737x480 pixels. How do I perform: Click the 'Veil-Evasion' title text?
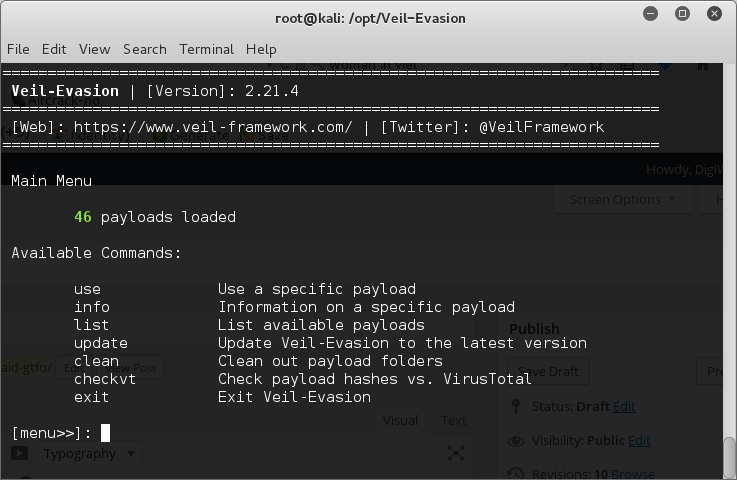point(65,91)
